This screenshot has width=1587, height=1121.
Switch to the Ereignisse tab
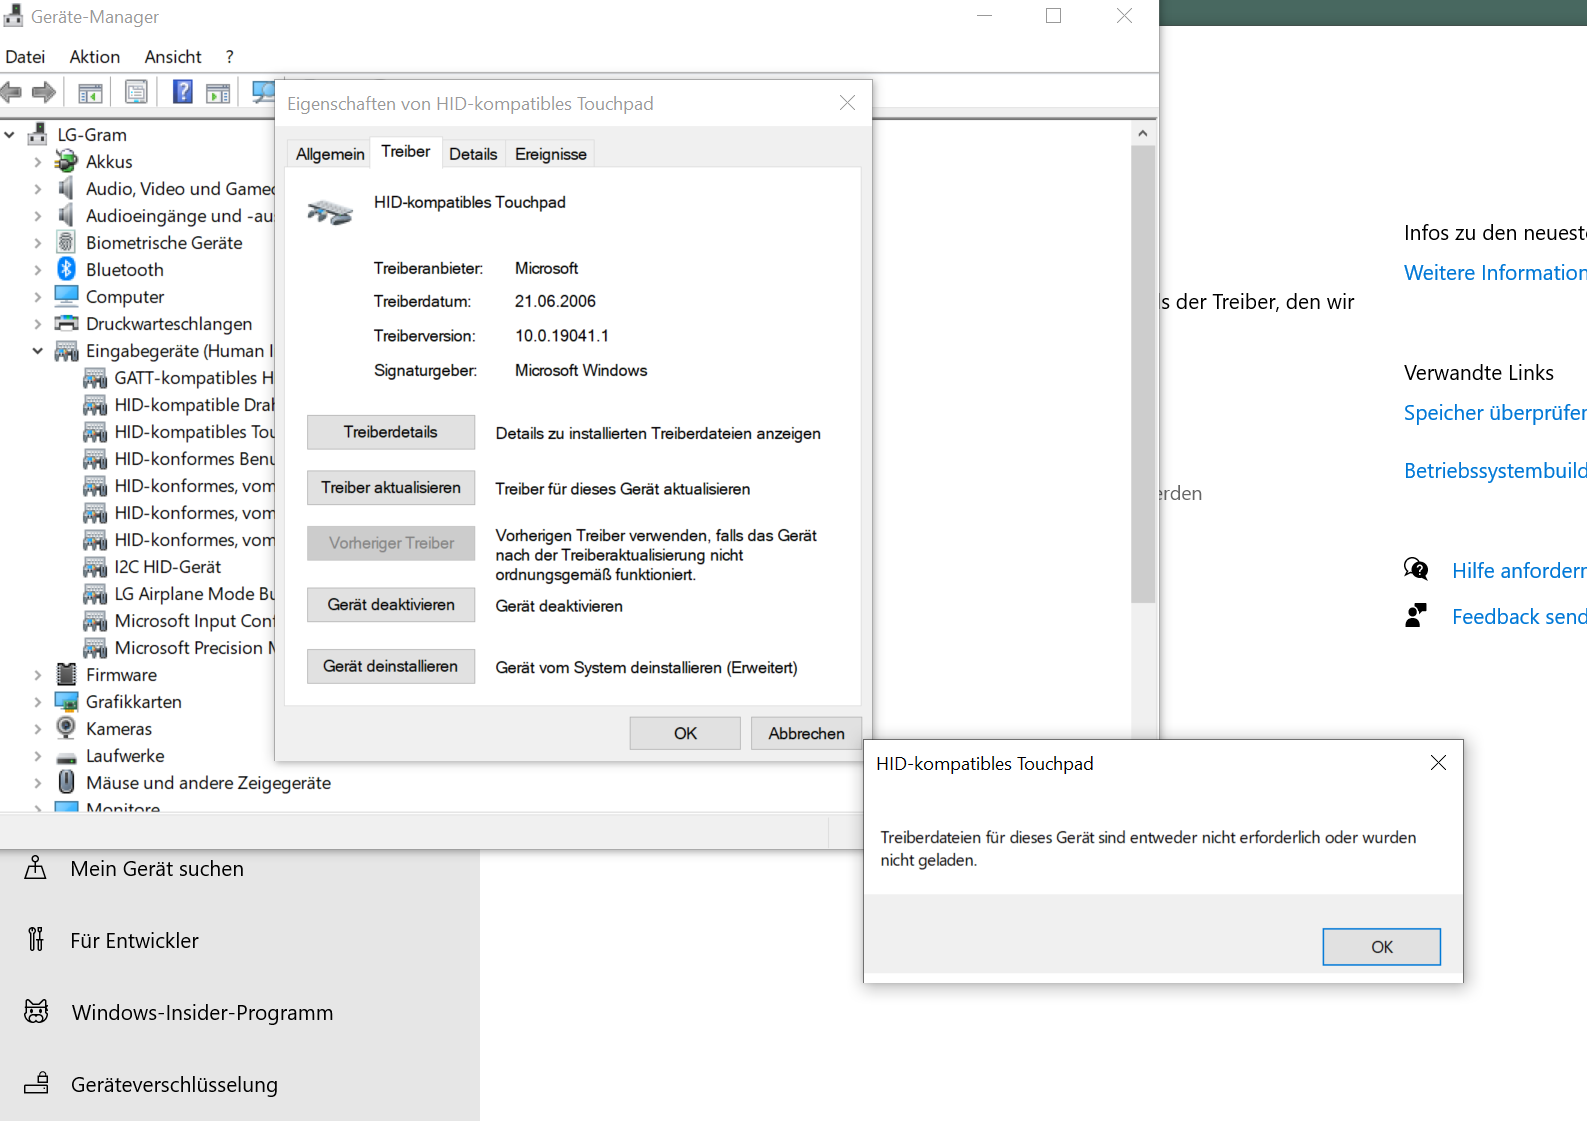[x=551, y=154]
